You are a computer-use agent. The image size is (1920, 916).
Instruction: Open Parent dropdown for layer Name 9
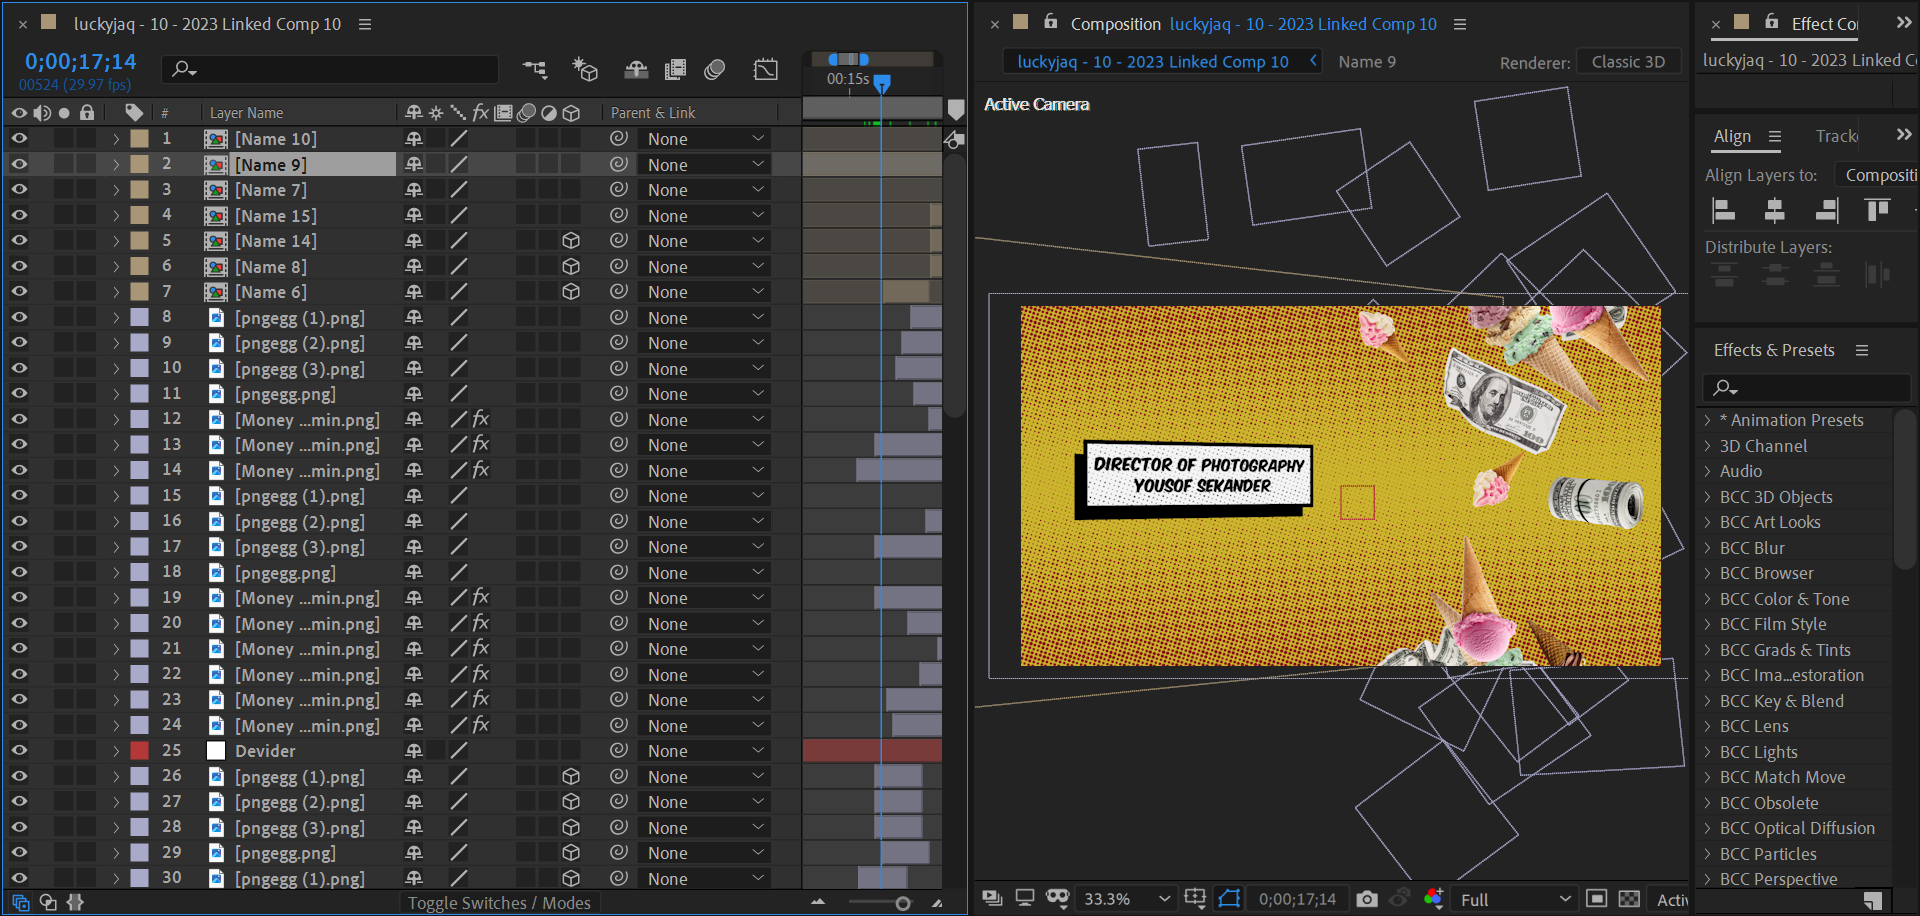(705, 164)
